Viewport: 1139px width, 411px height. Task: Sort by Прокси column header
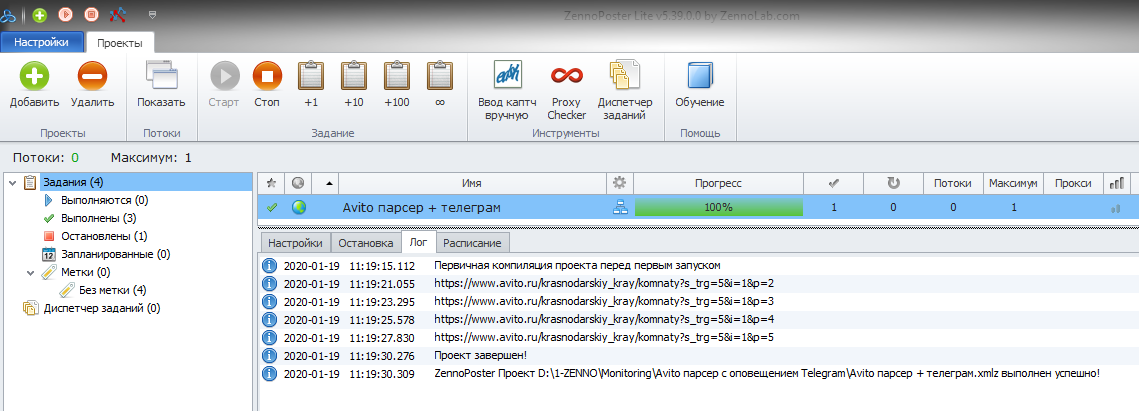(1073, 184)
